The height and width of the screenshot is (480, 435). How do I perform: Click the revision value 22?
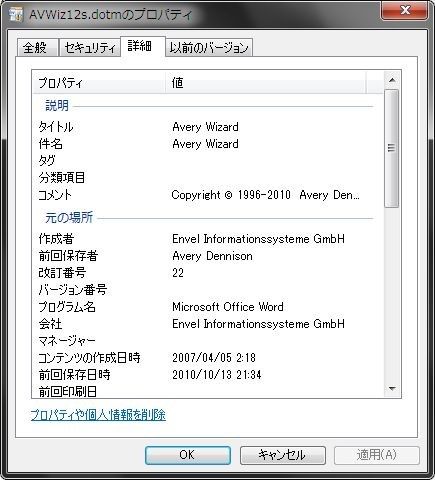pyautogui.click(x=178, y=273)
